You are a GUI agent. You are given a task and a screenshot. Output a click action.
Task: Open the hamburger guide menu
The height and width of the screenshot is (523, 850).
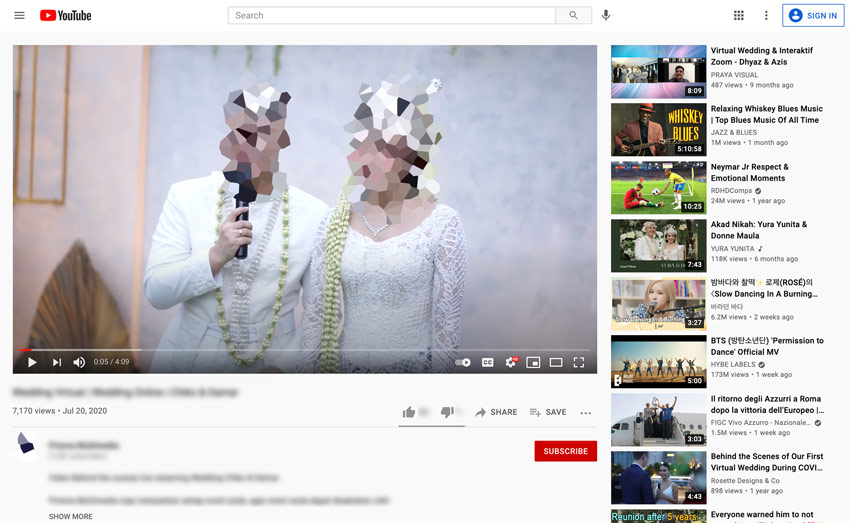tap(20, 15)
